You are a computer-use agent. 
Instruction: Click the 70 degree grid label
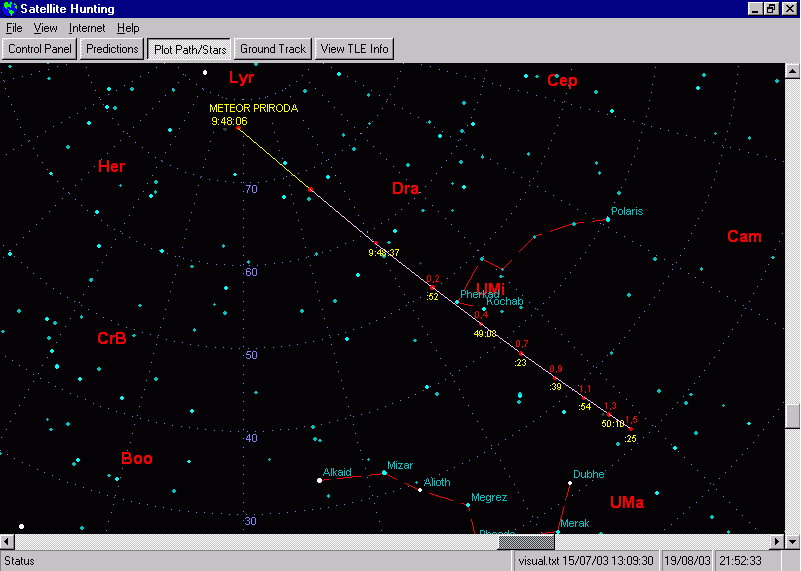tap(251, 189)
